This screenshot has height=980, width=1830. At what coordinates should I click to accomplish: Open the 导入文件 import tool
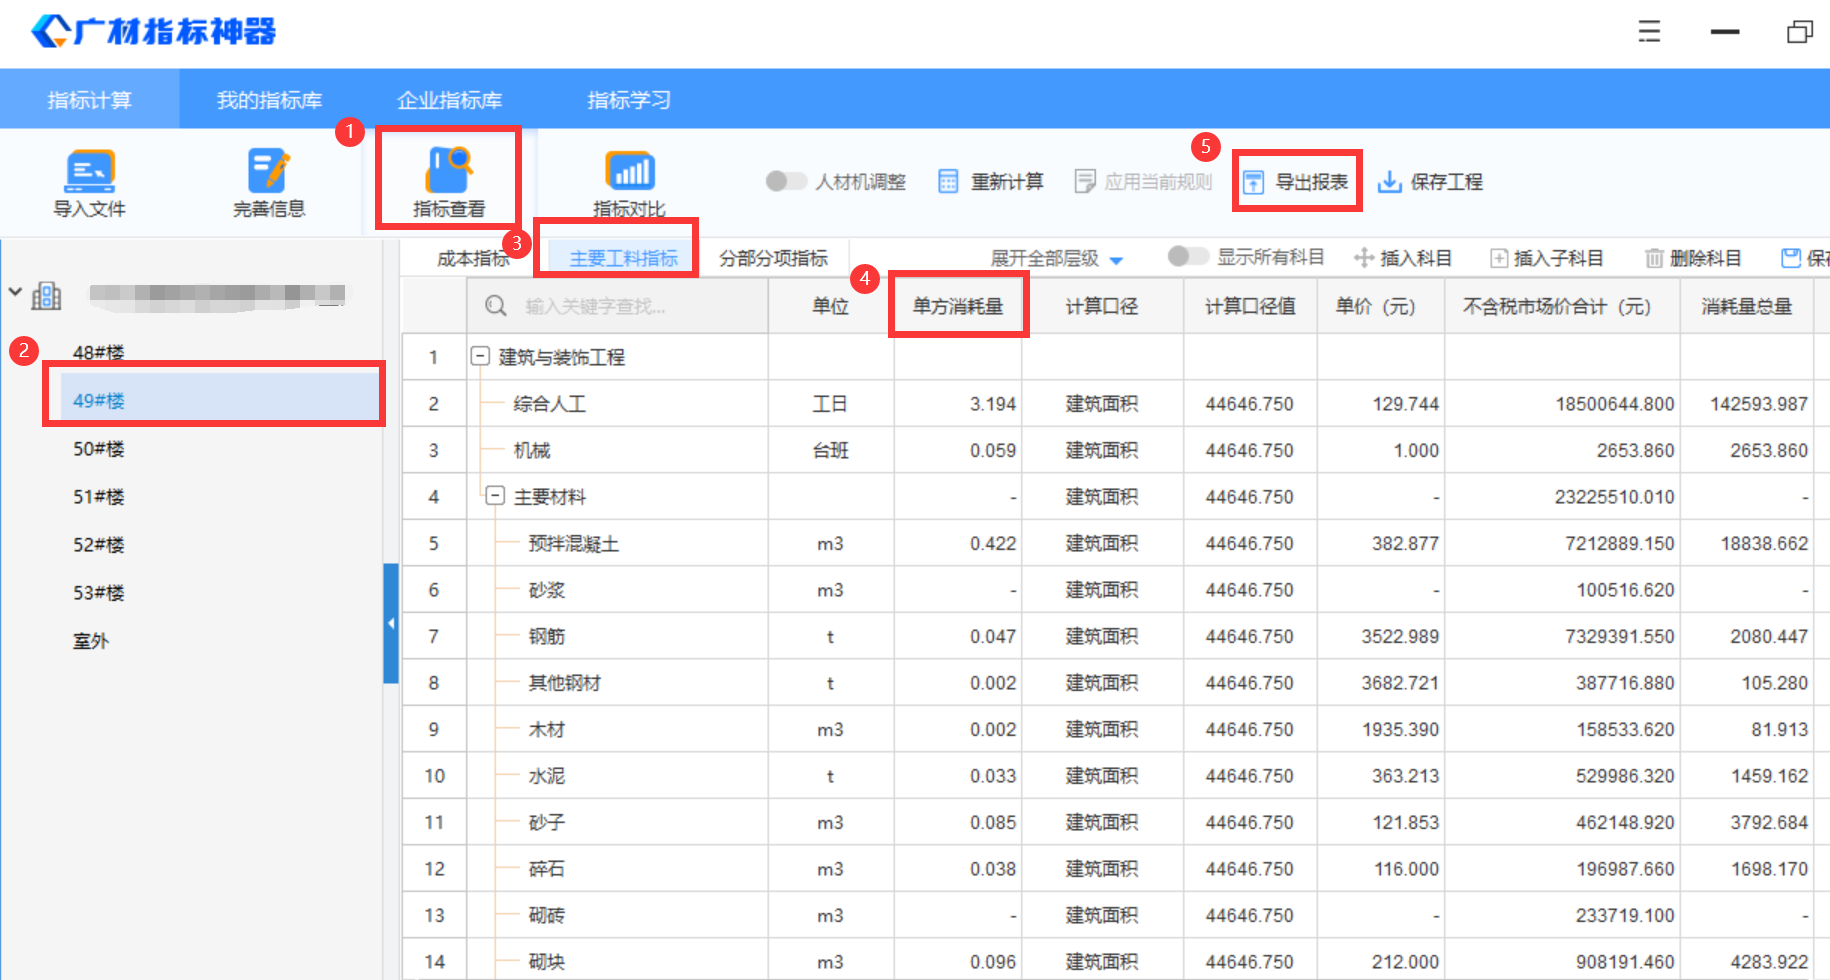click(x=89, y=183)
